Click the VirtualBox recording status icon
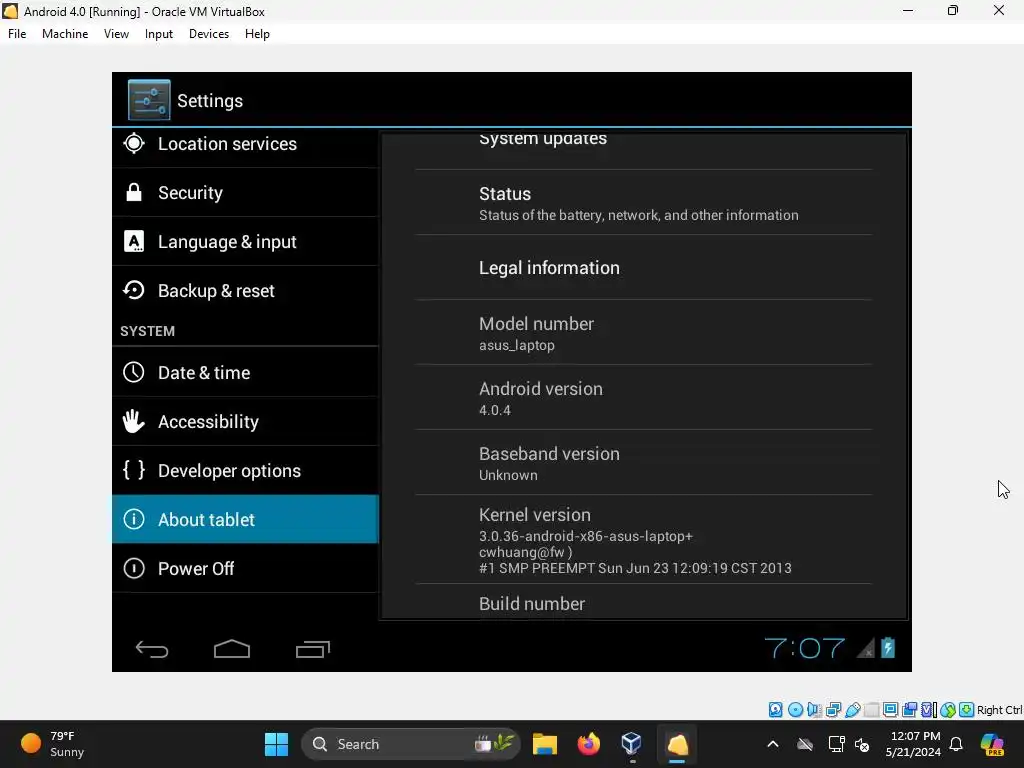The width and height of the screenshot is (1024, 768). [909, 710]
